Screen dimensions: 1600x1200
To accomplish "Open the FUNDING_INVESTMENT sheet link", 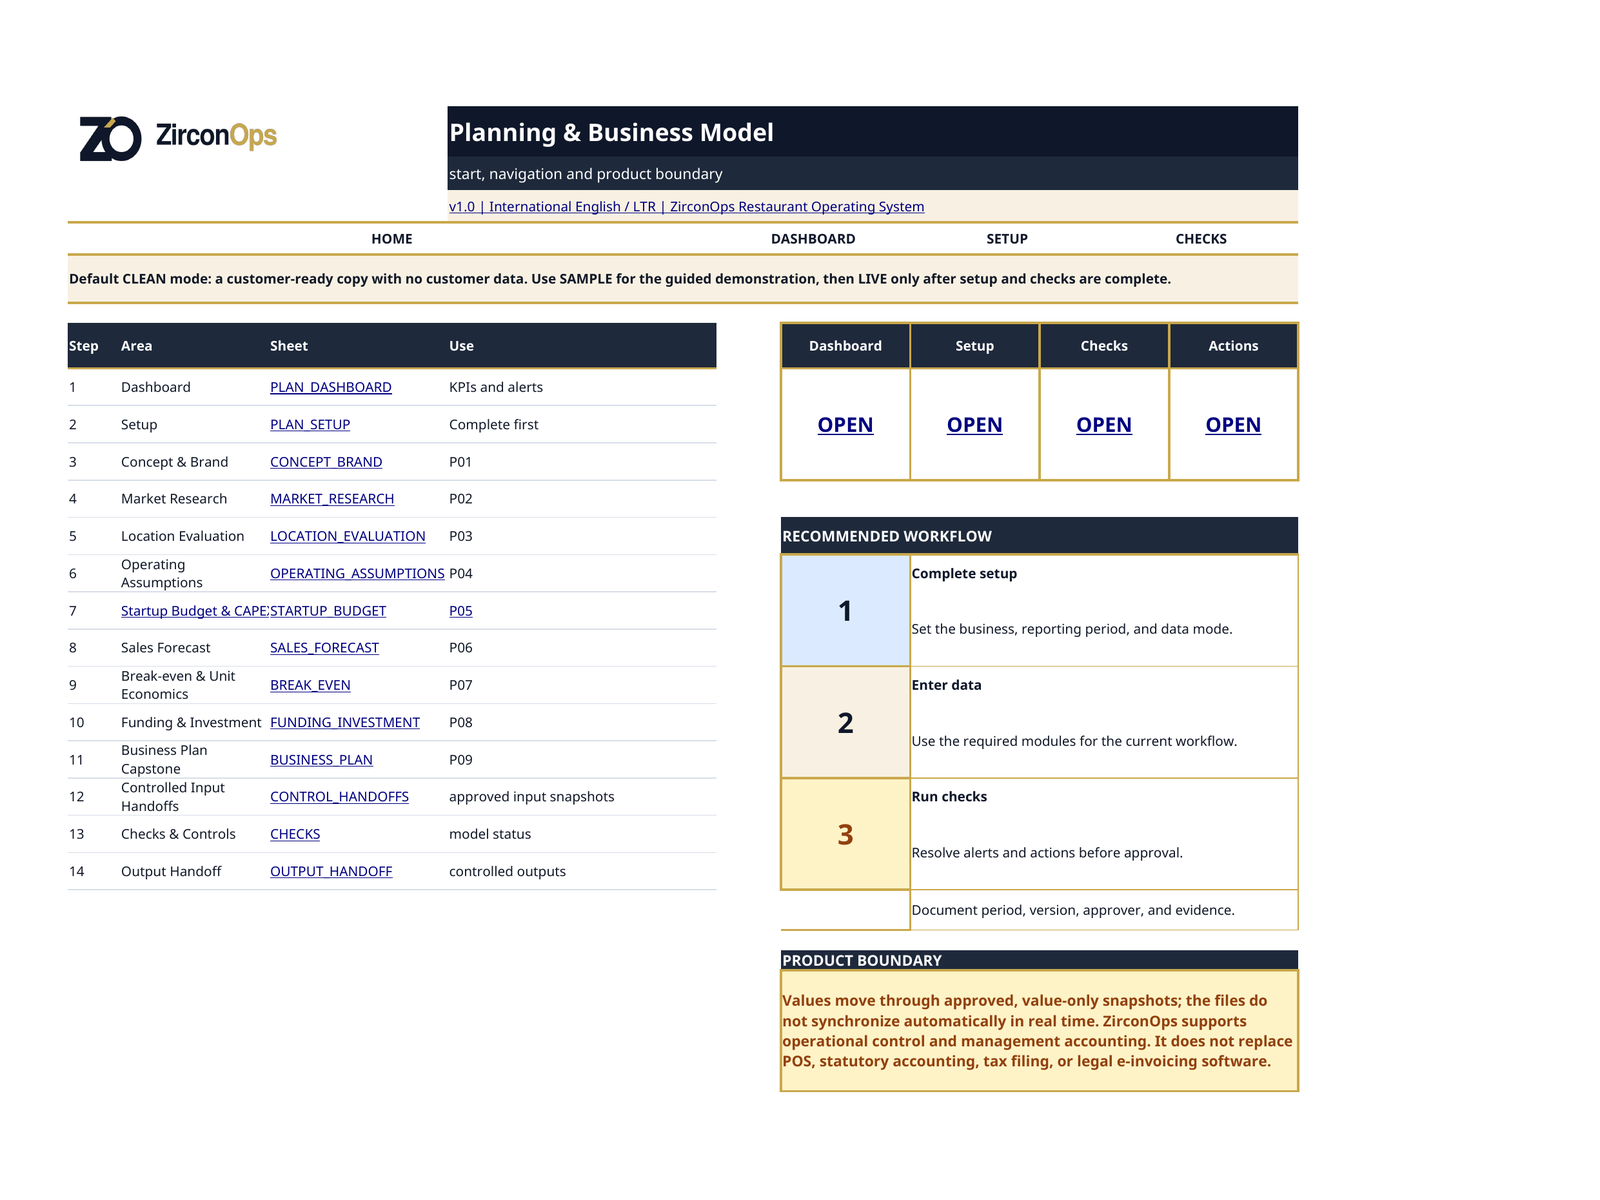I will [x=345, y=722].
